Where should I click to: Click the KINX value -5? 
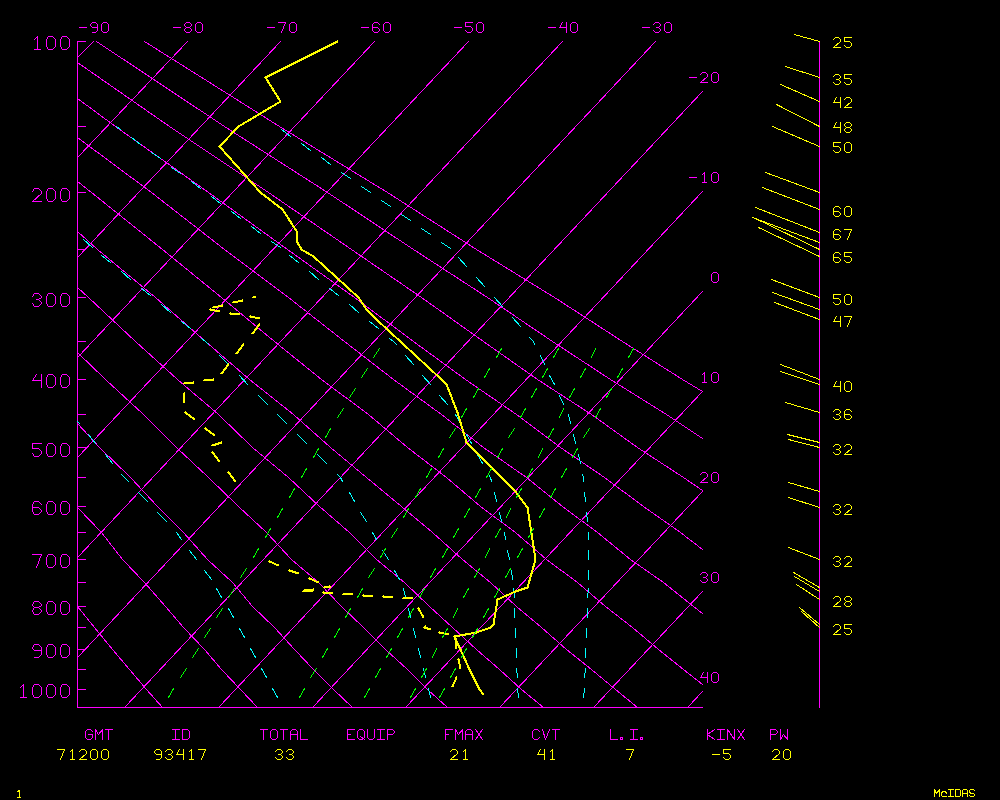tap(721, 755)
